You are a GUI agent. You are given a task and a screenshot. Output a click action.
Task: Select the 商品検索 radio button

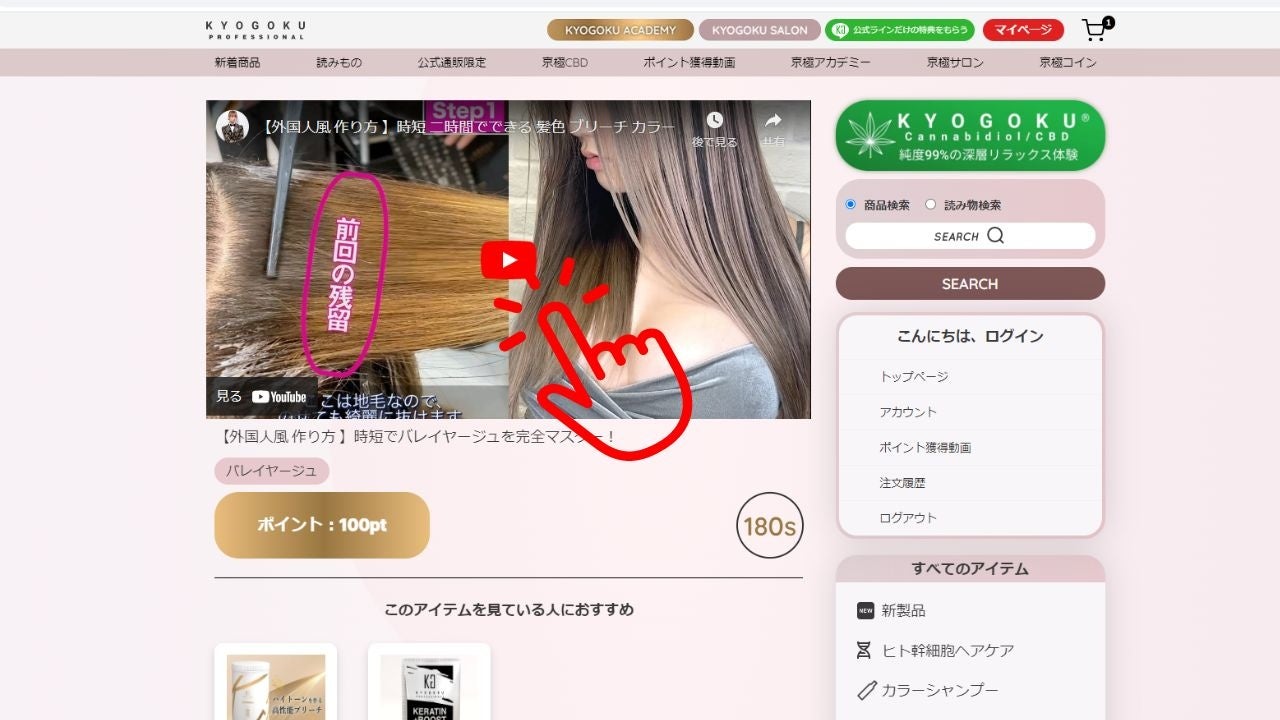tap(851, 204)
